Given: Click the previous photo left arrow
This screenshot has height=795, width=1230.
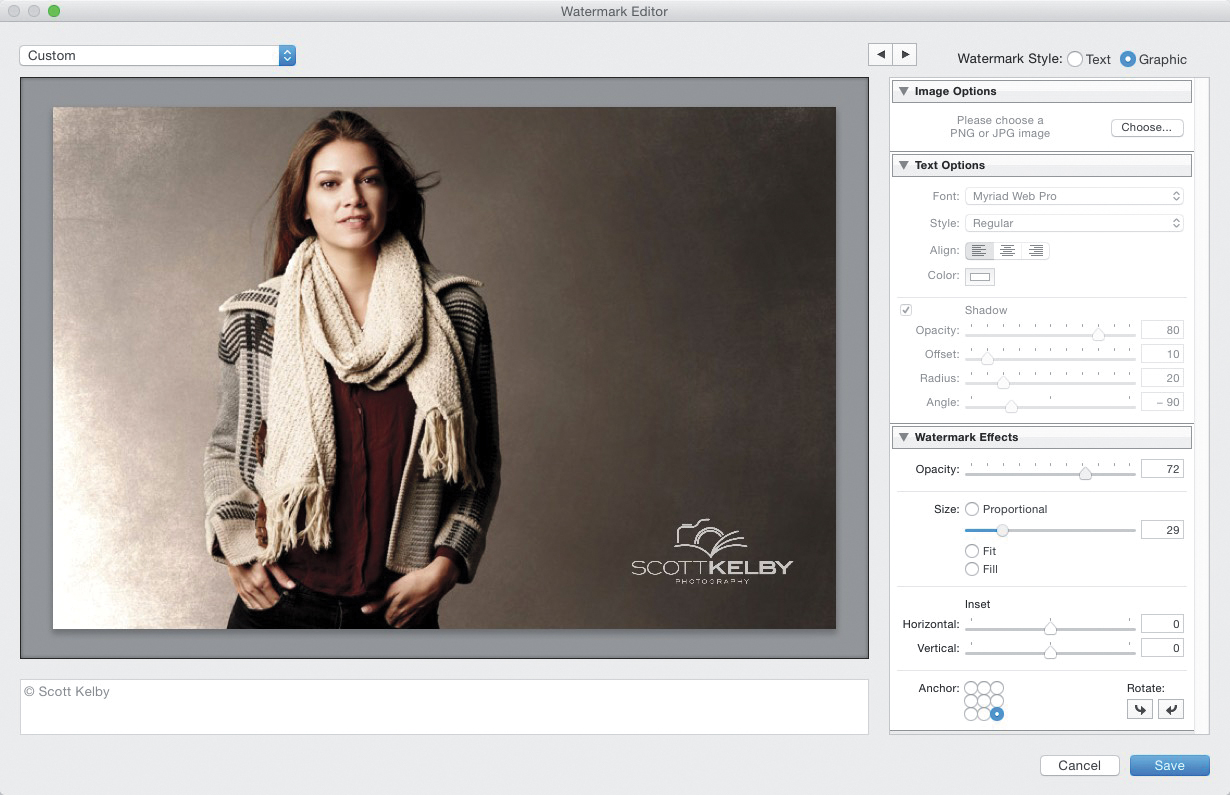Looking at the screenshot, I should [880, 55].
